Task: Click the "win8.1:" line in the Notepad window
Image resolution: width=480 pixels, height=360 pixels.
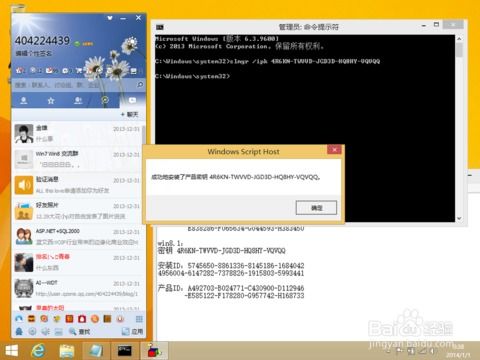Action: [170, 243]
